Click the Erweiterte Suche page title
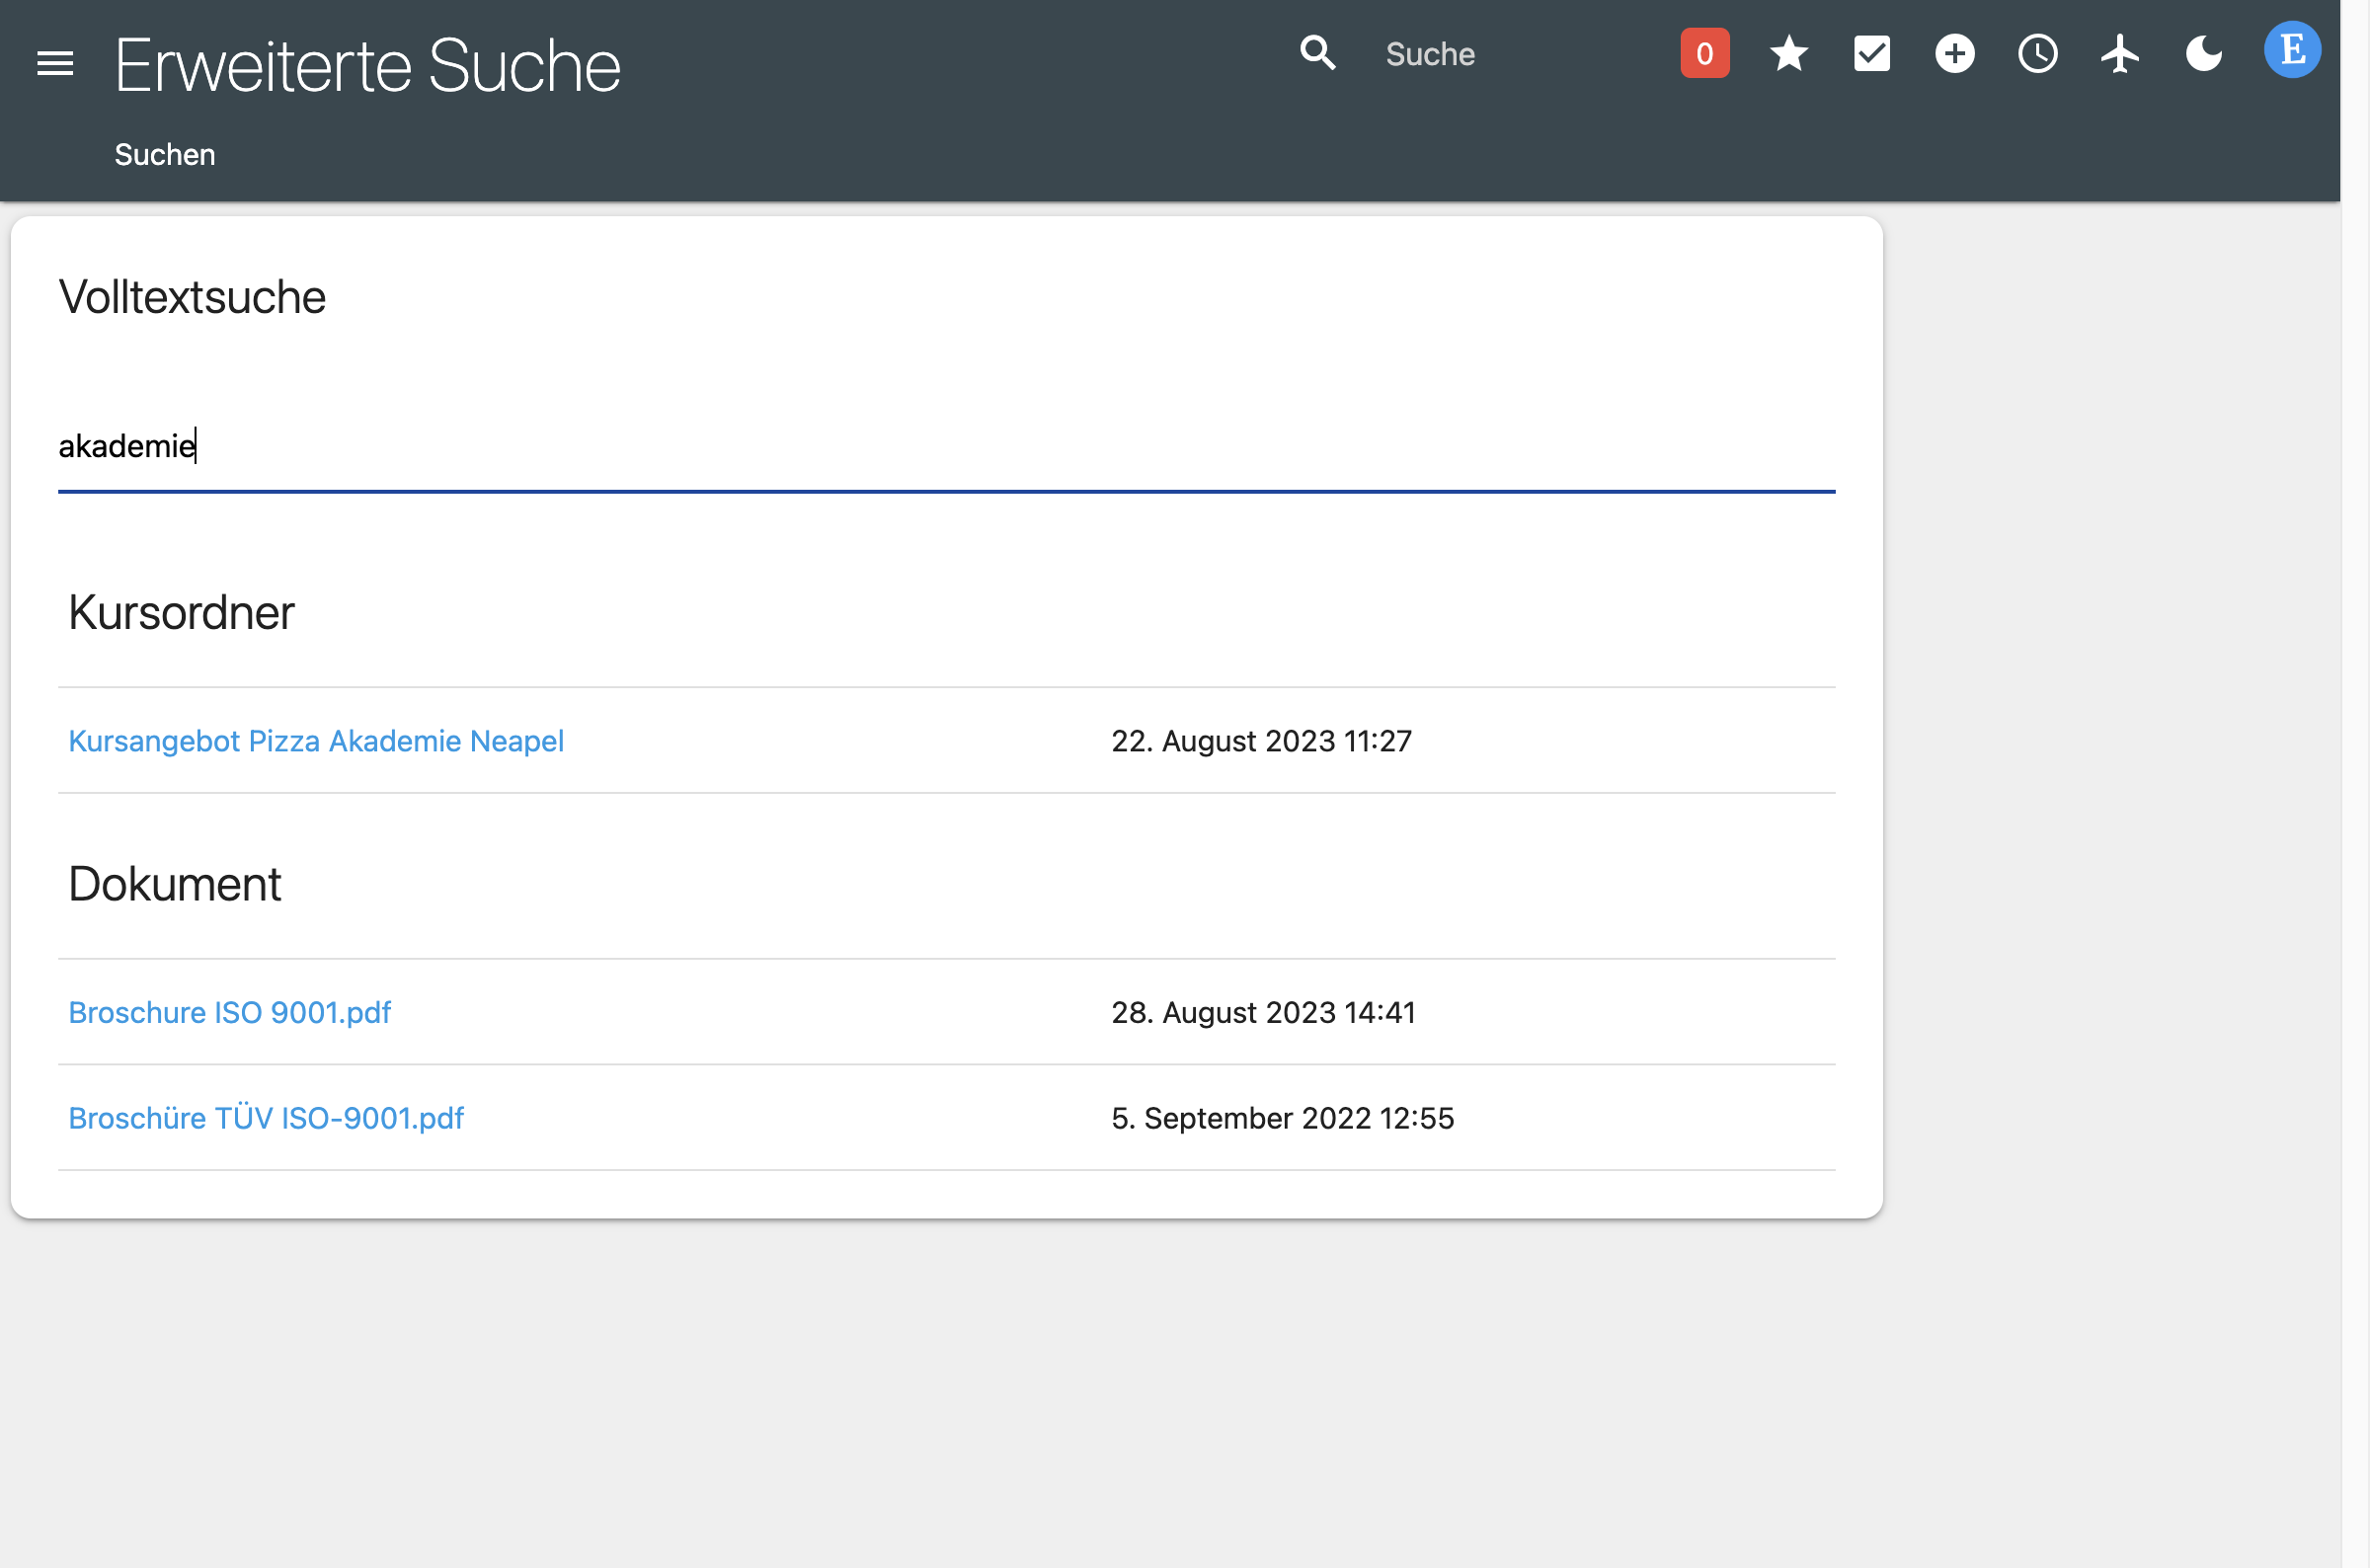 [367, 66]
